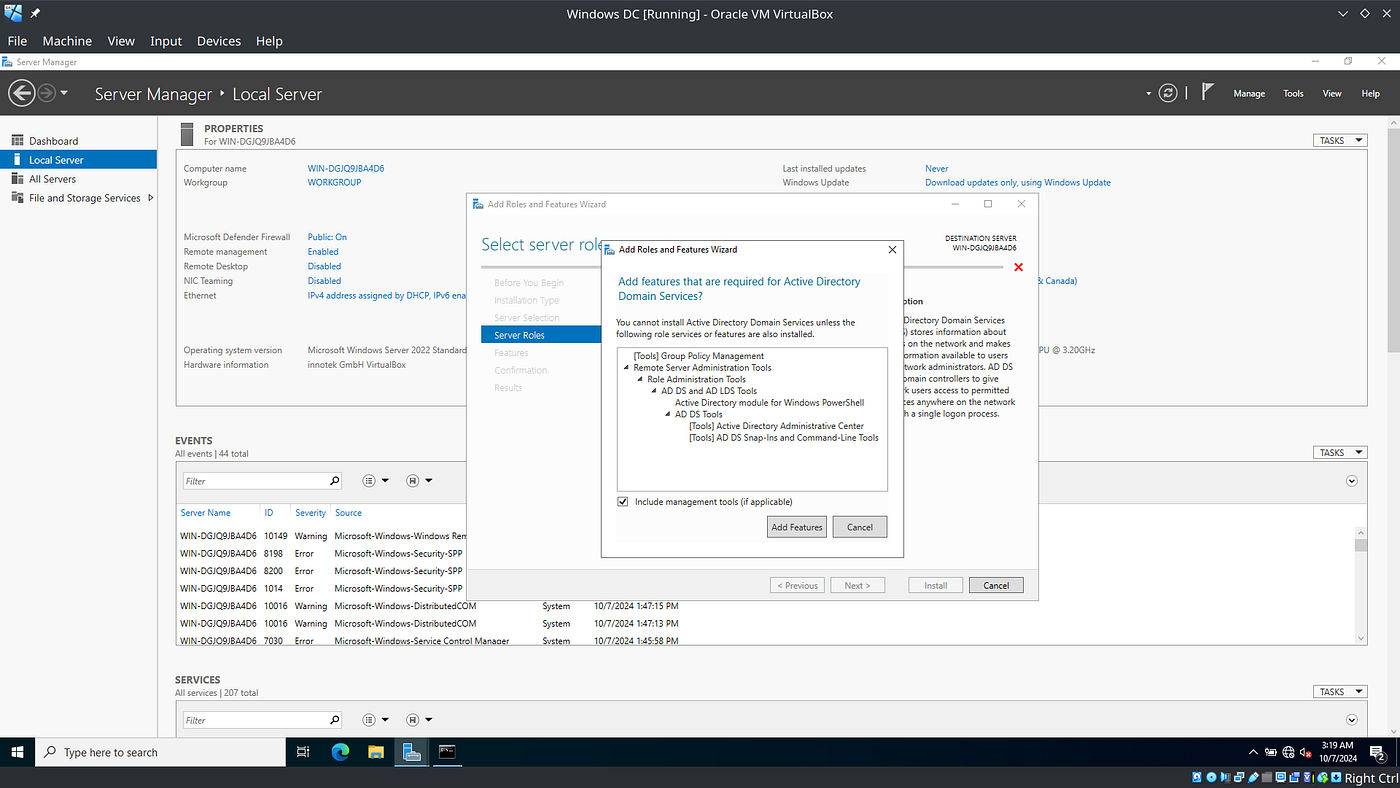
Task: Cancel the Add features dialog
Action: pos(860,527)
